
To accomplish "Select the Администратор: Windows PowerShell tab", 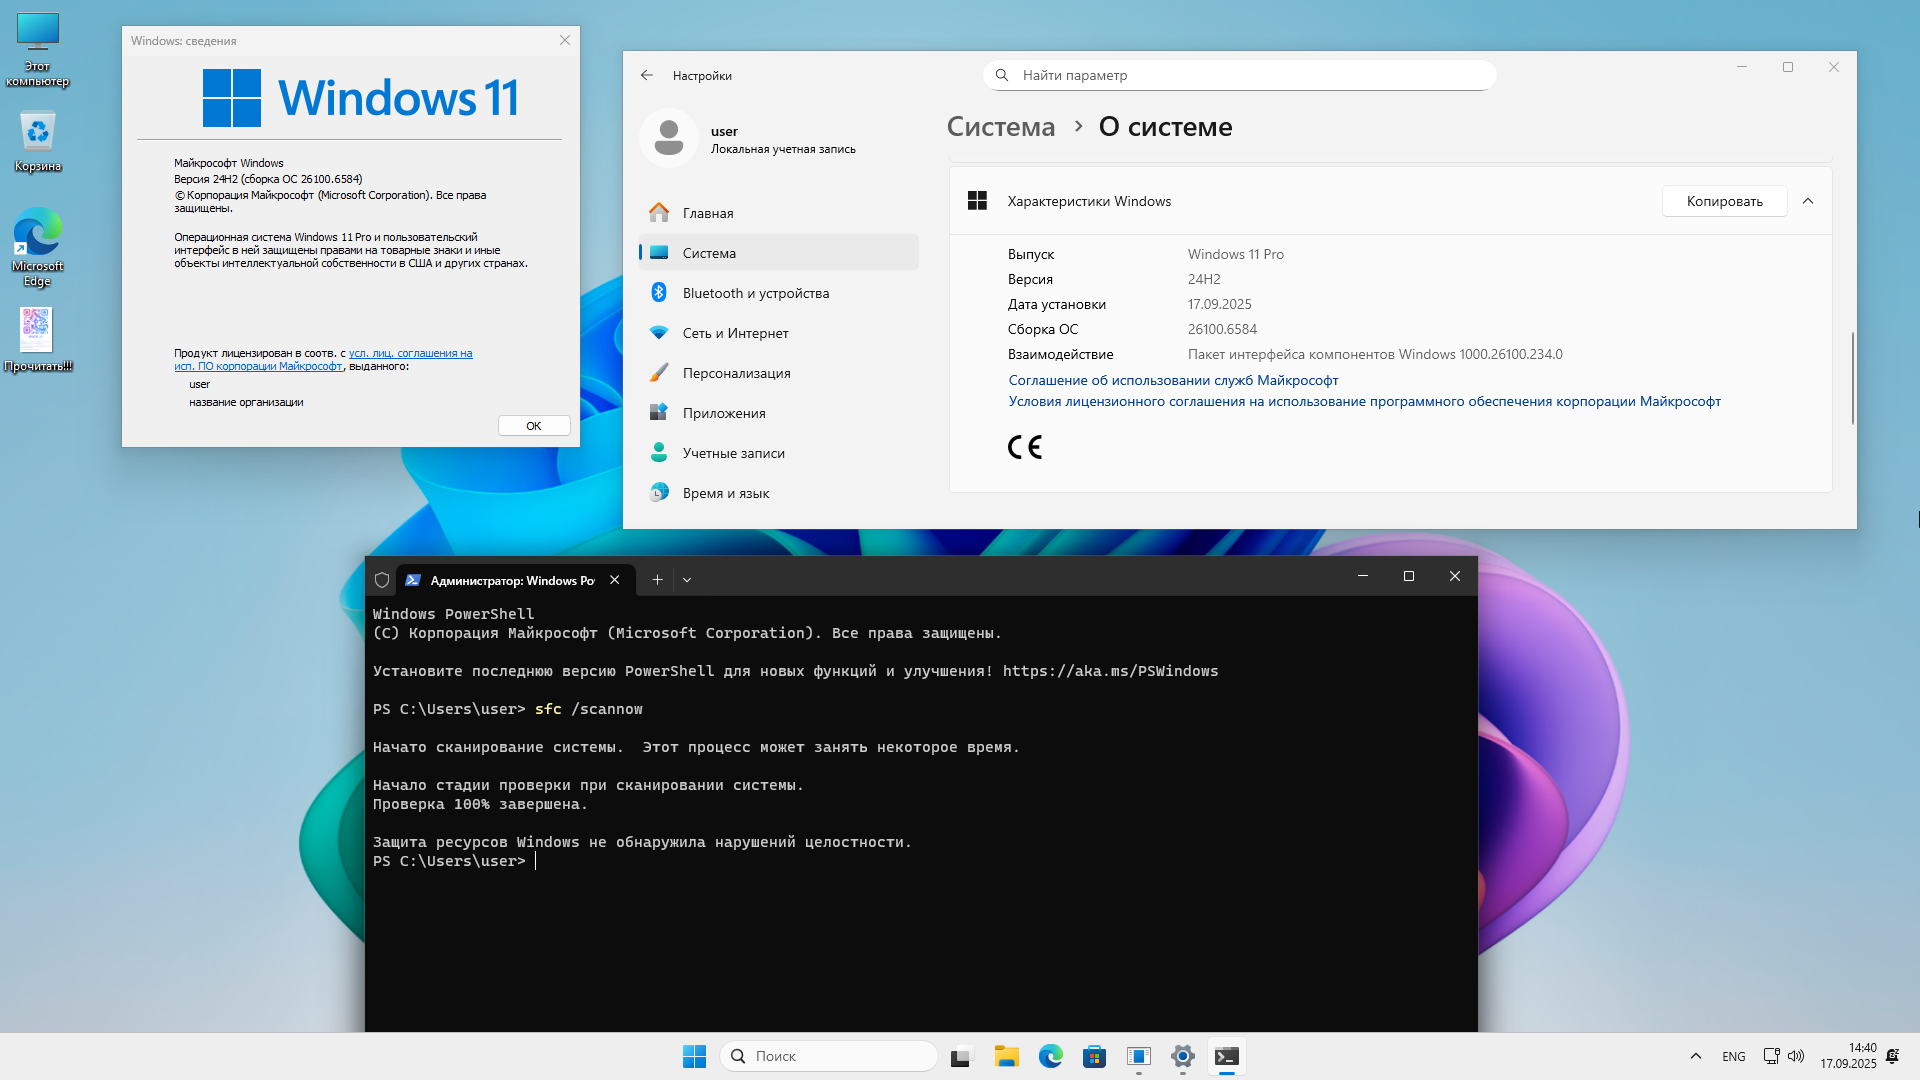I will click(x=511, y=580).
